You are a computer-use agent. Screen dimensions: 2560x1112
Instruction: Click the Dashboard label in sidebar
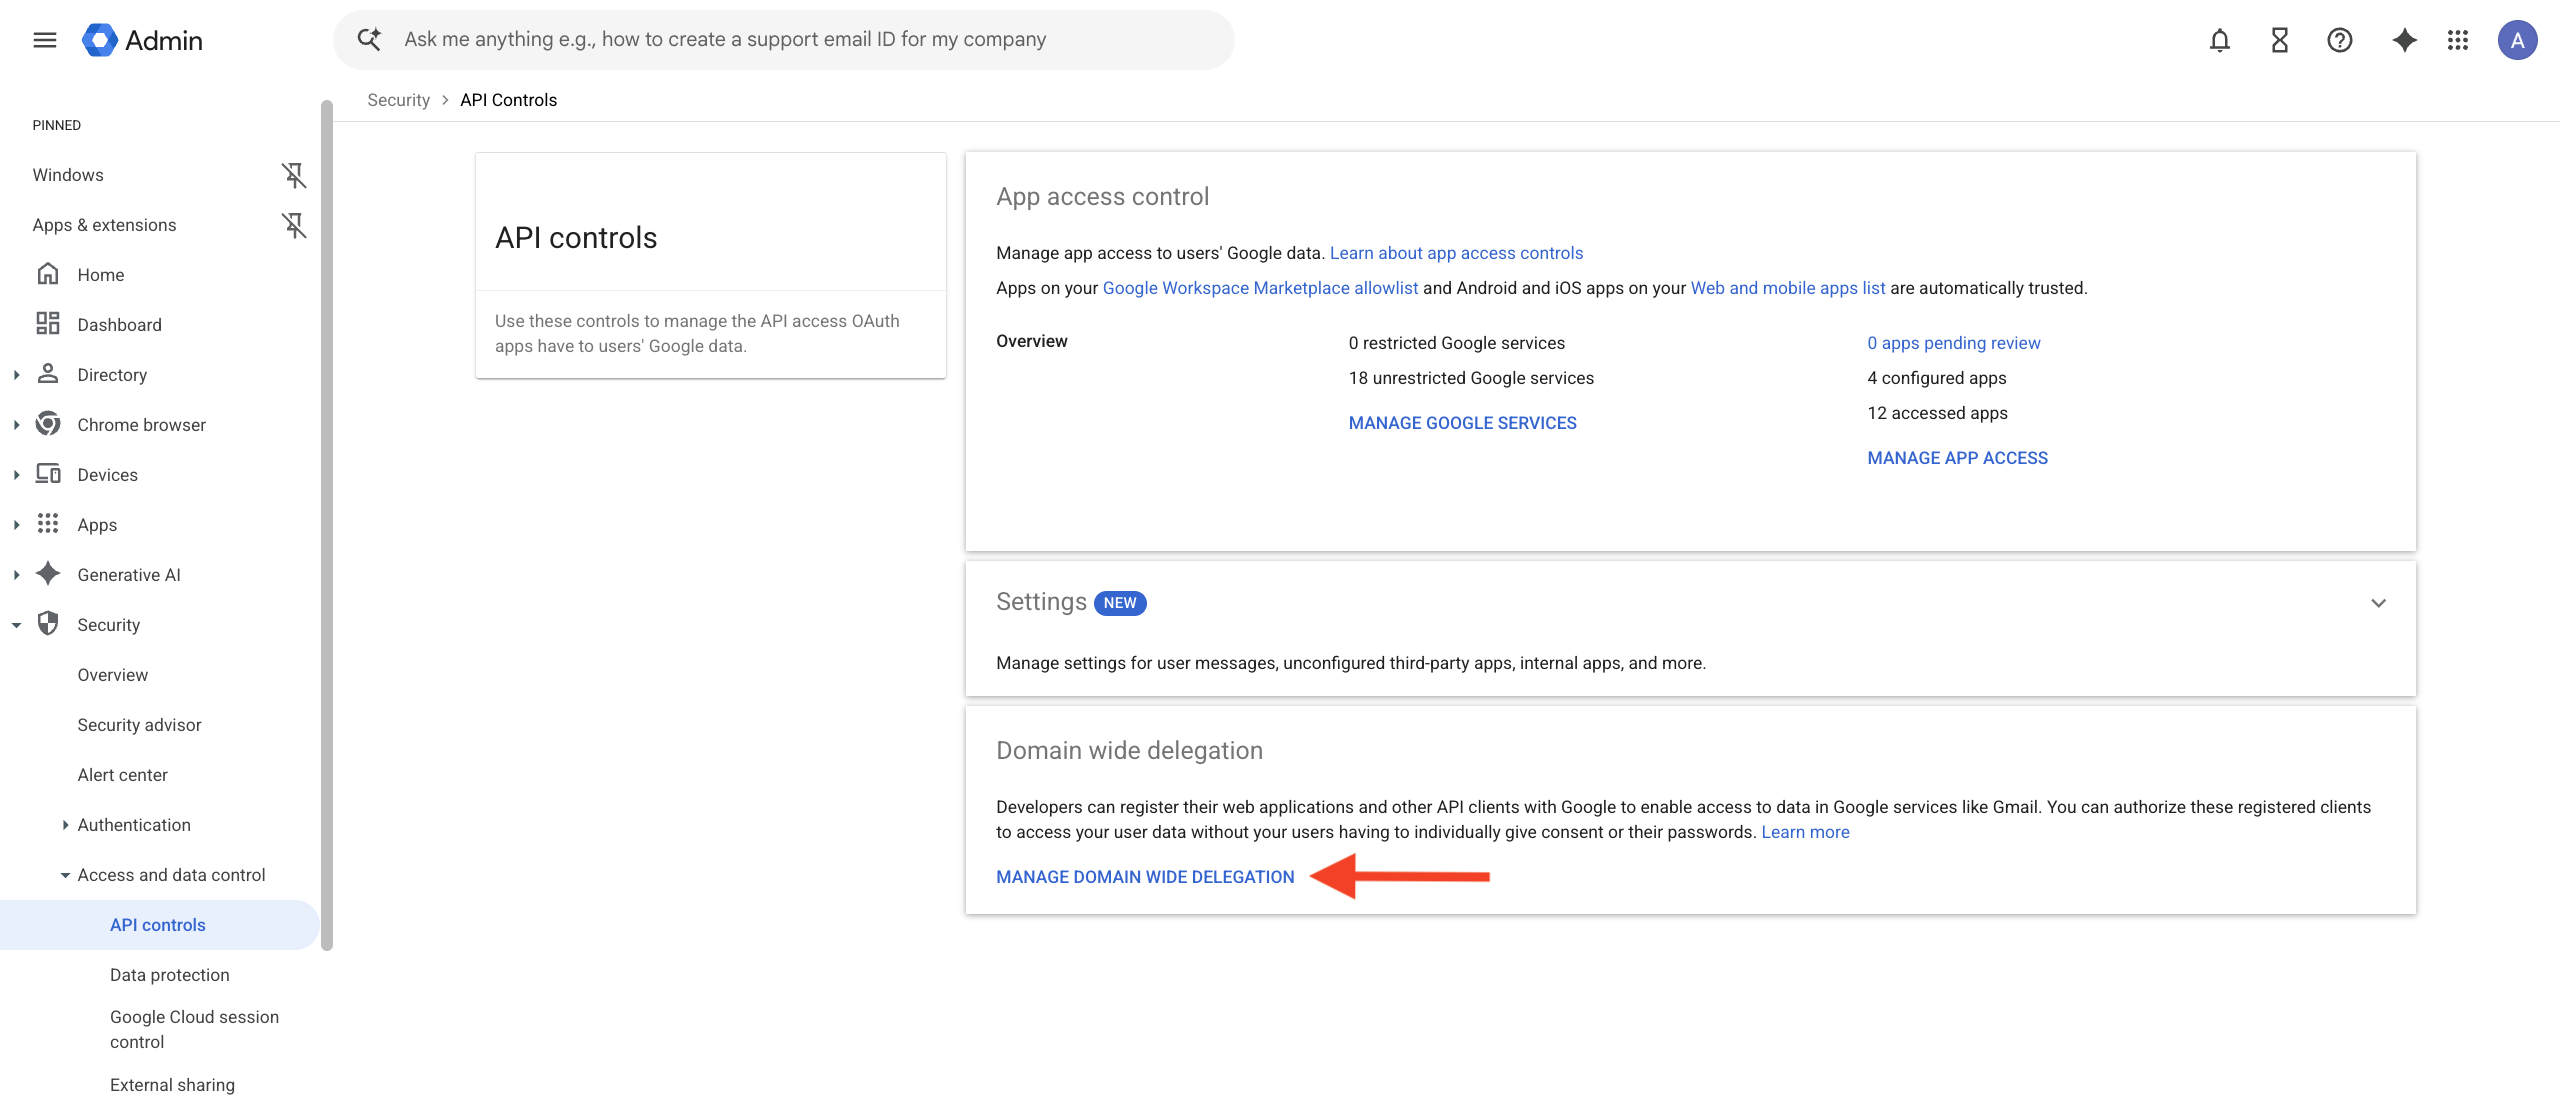(119, 325)
